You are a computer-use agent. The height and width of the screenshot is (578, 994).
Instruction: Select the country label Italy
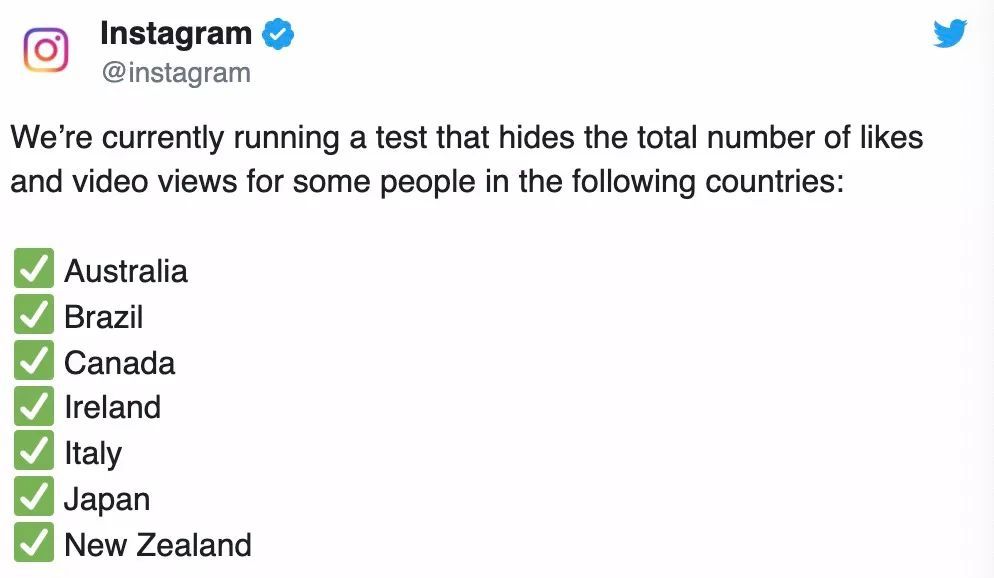(x=93, y=451)
